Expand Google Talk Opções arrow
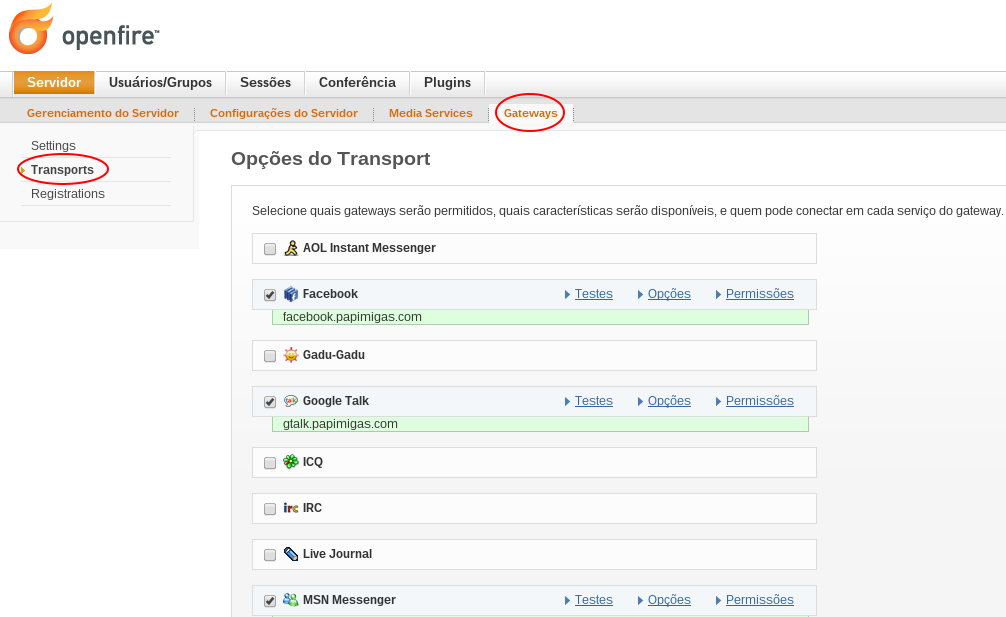 pos(640,401)
